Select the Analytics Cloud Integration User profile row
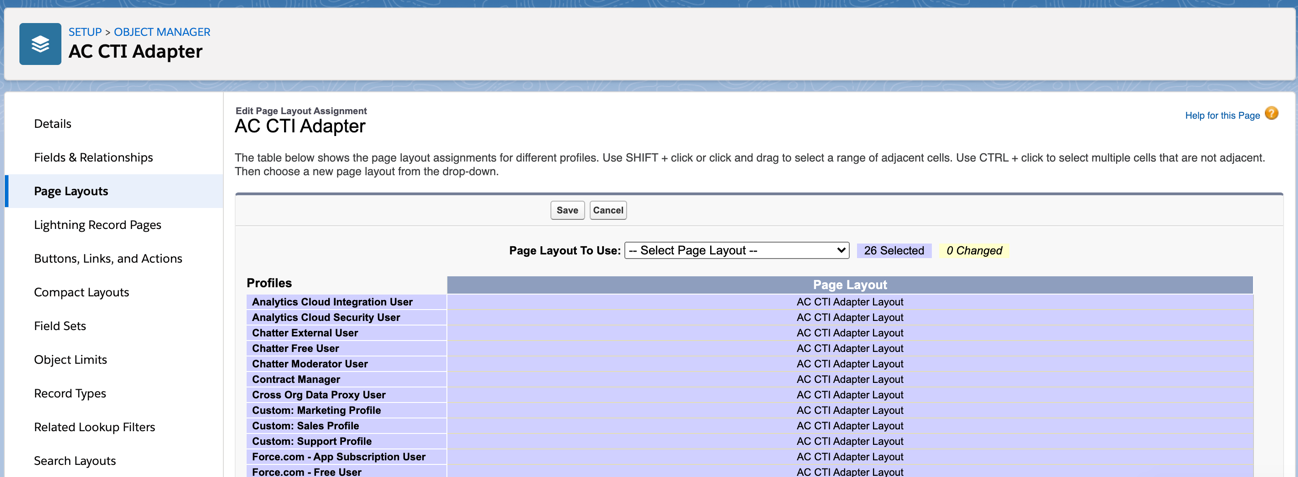The width and height of the screenshot is (1298, 477). coord(346,302)
